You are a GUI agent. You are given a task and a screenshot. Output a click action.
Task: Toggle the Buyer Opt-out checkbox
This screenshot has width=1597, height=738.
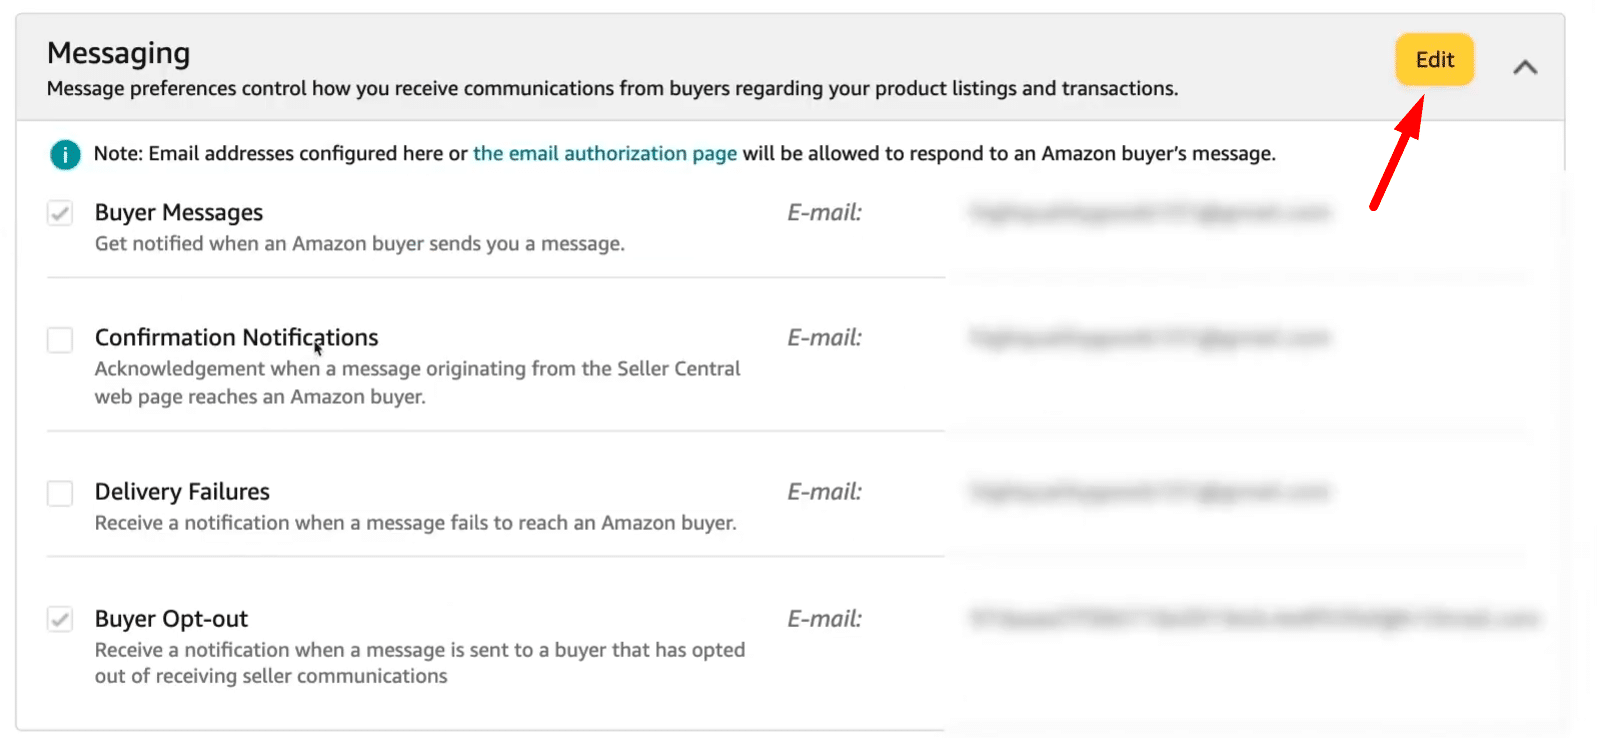[60, 620]
